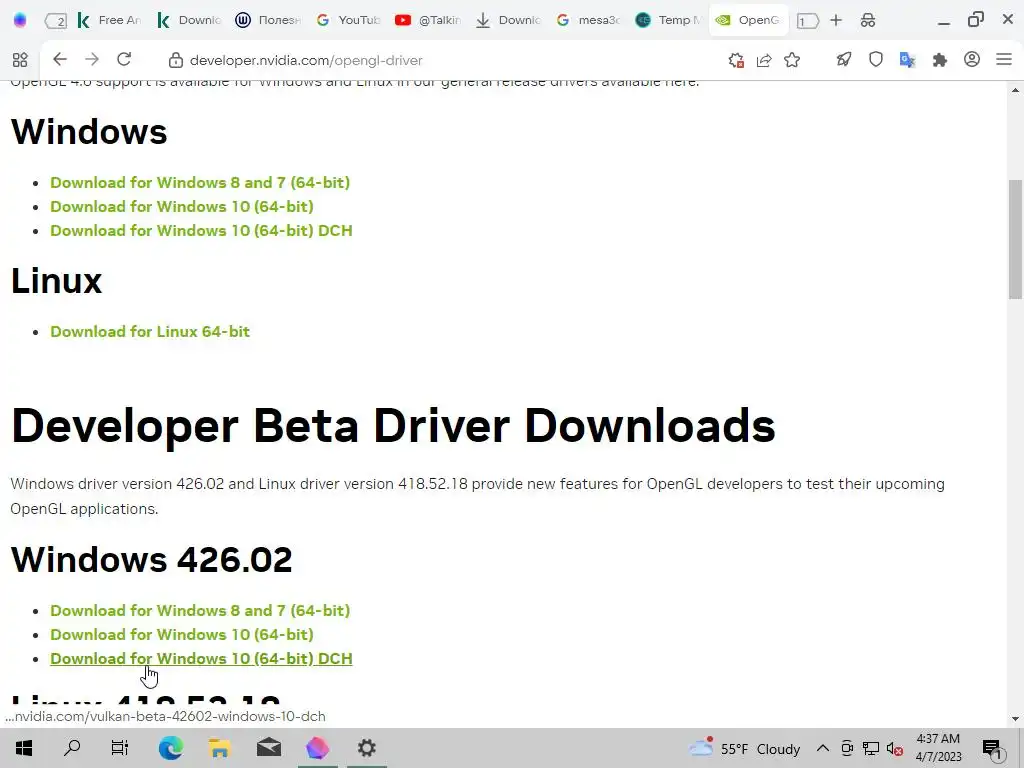The height and width of the screenshot is (768, 1024).
Task: Switch to the YouTub Google tab
Action: [348, 20]
